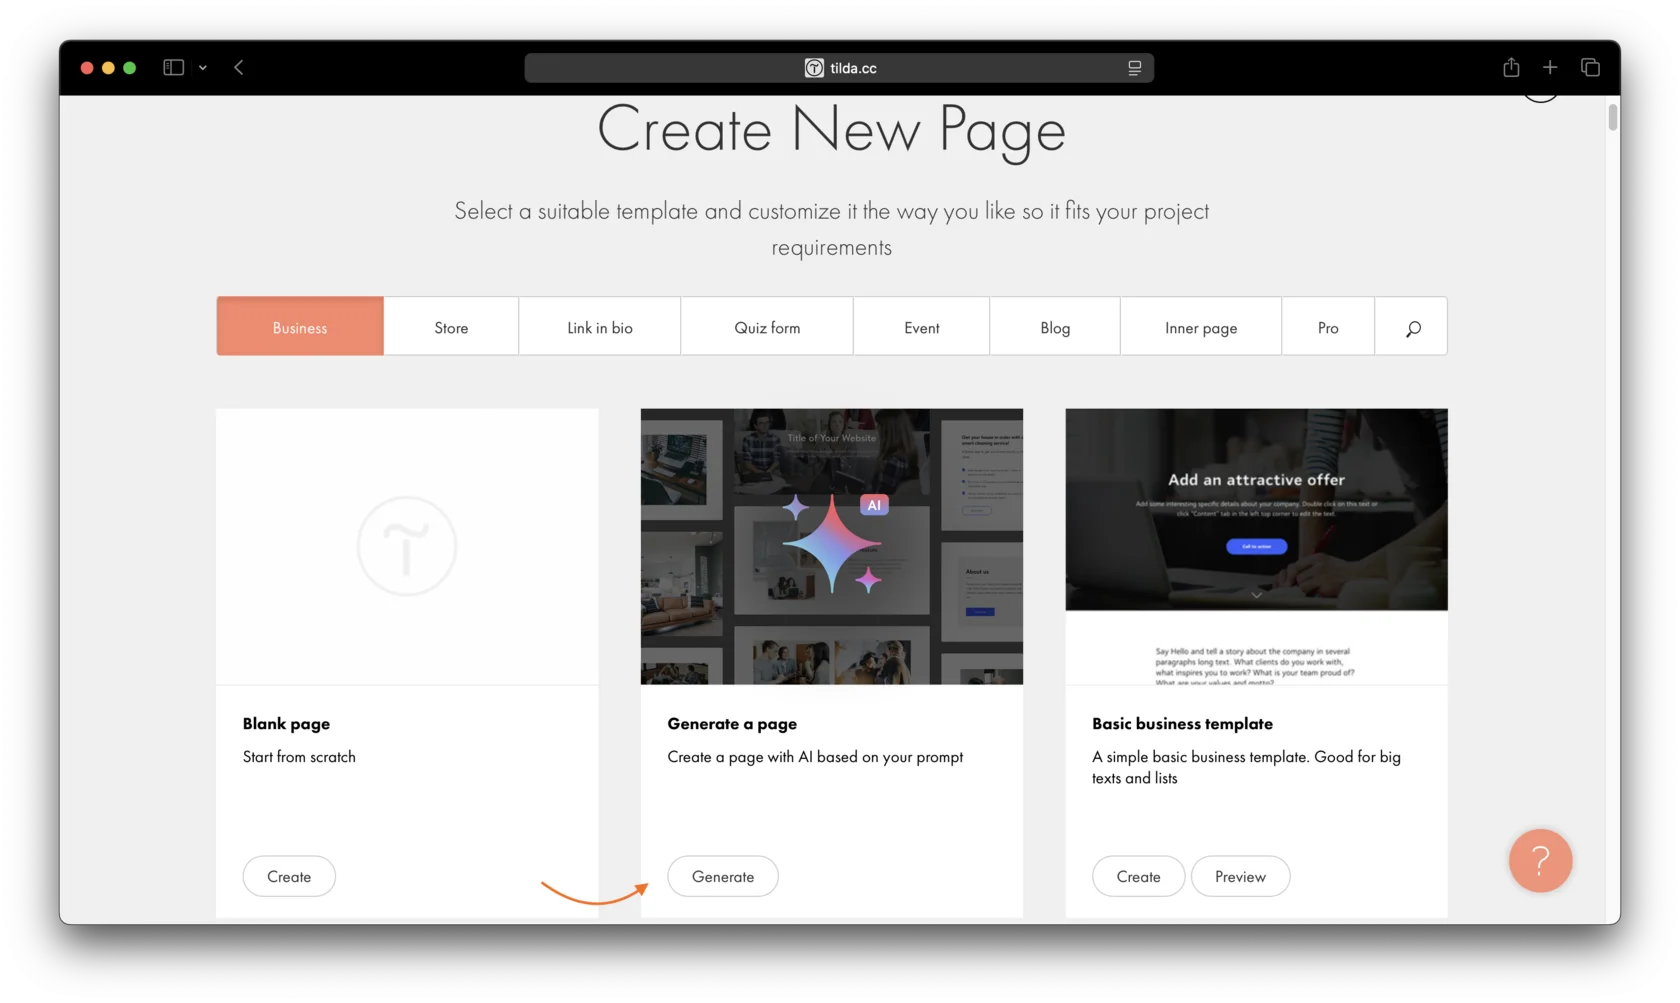This screenshot has height=1003, width=1680.
Task: Focus the tilda.cc address bar
Action: (839, 68)
